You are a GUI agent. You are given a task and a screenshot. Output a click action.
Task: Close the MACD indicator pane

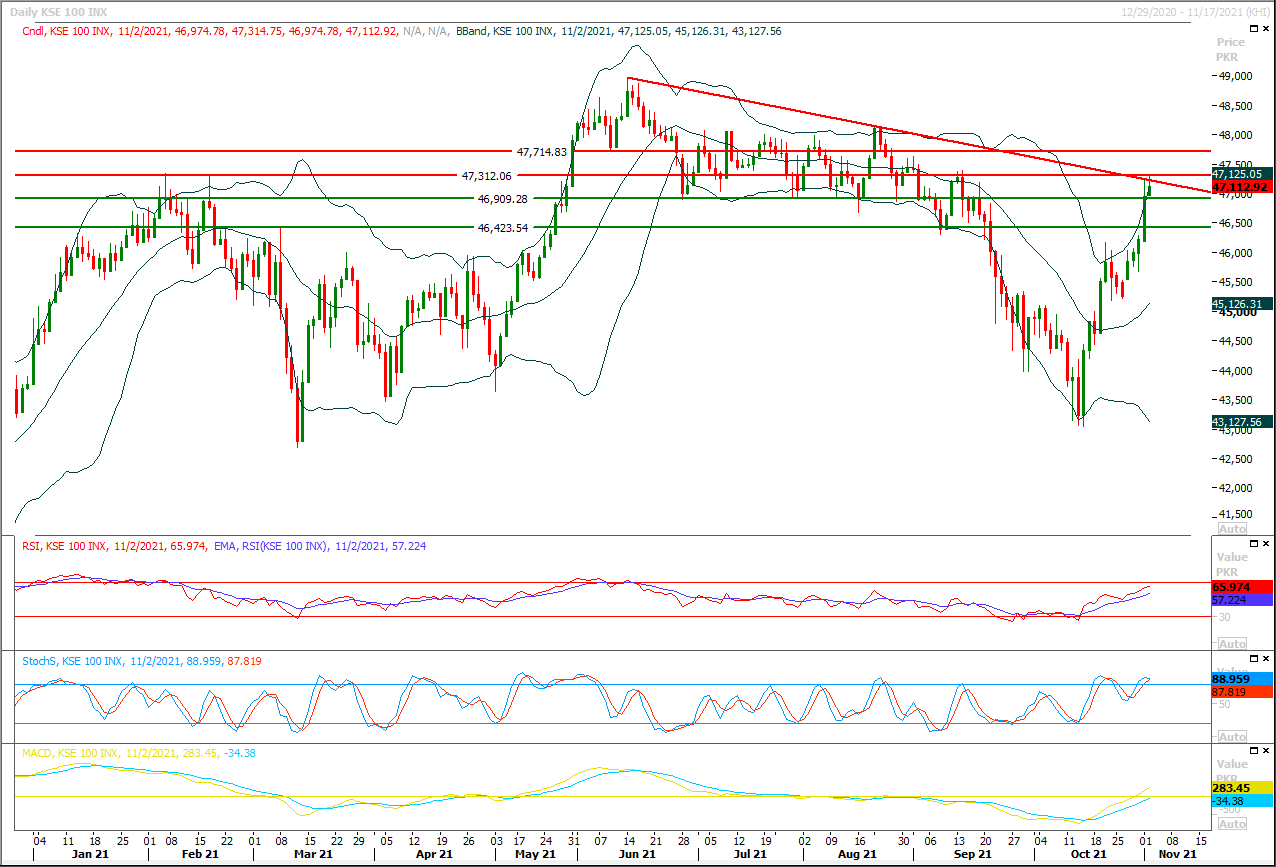pos(1266,752)
